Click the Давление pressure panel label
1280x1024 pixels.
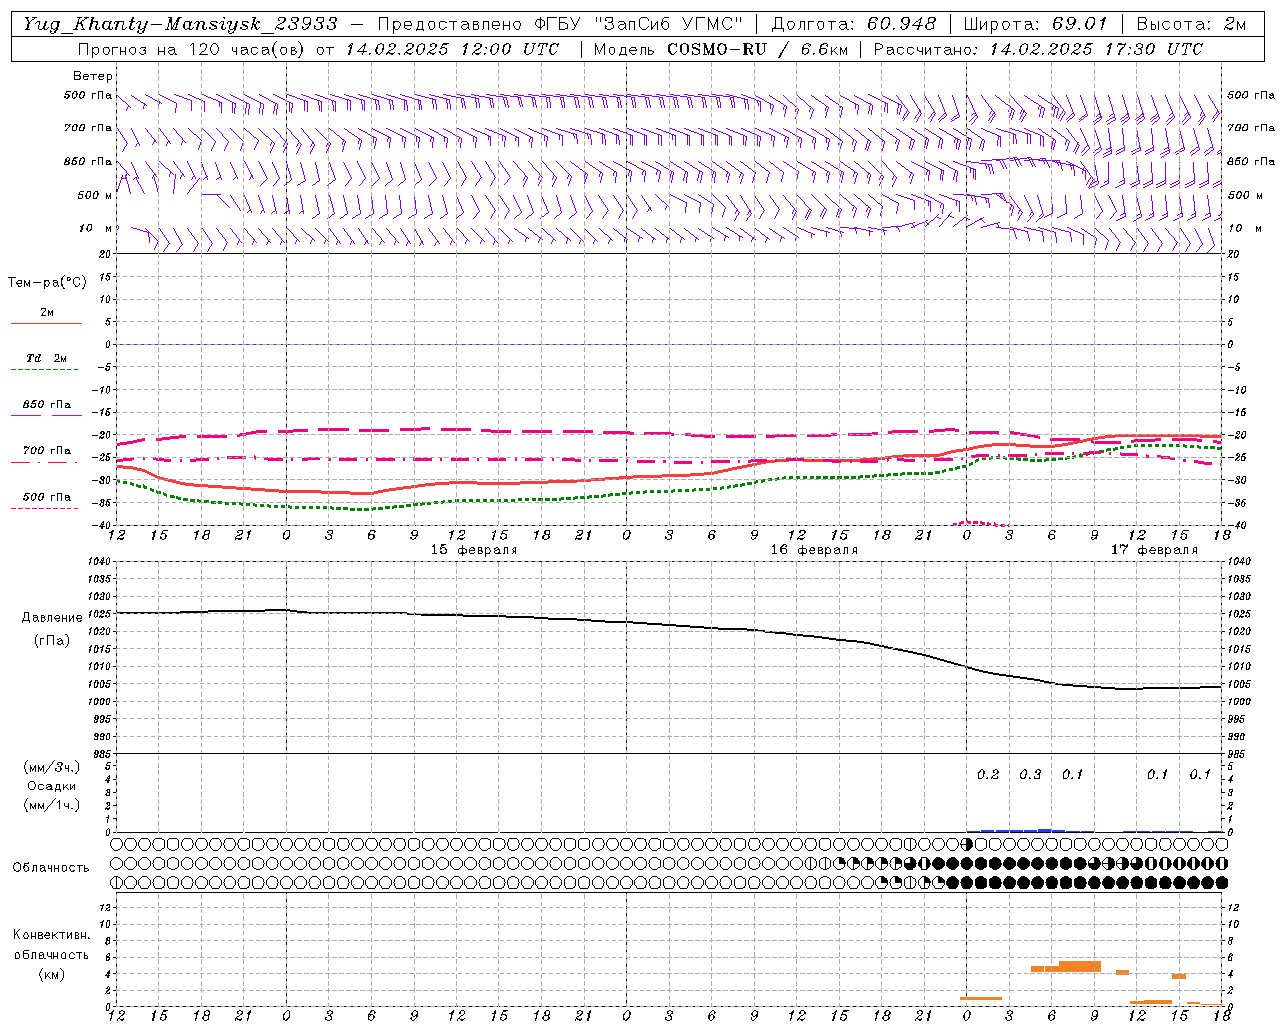click(52, 618)
